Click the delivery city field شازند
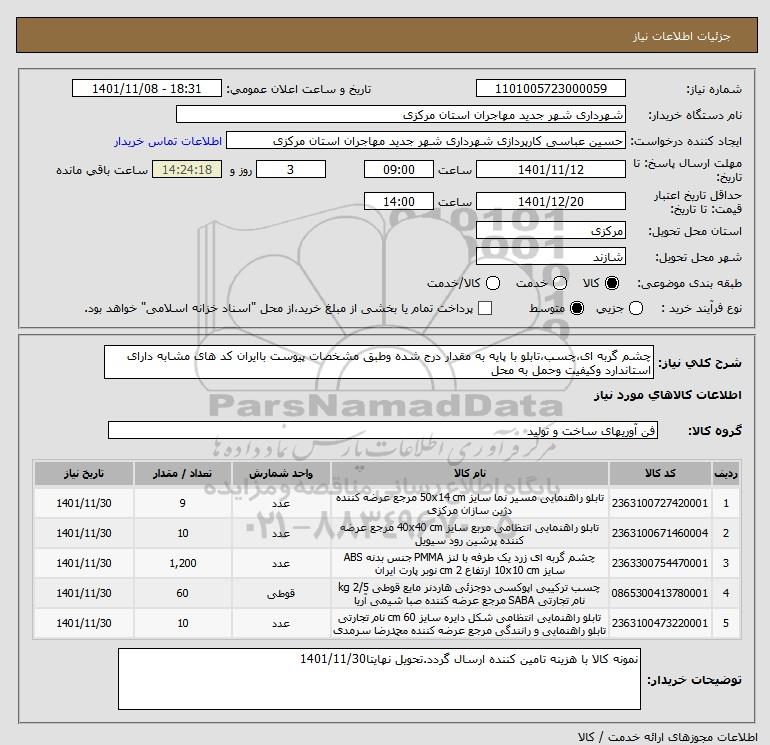 click(550, 256)
